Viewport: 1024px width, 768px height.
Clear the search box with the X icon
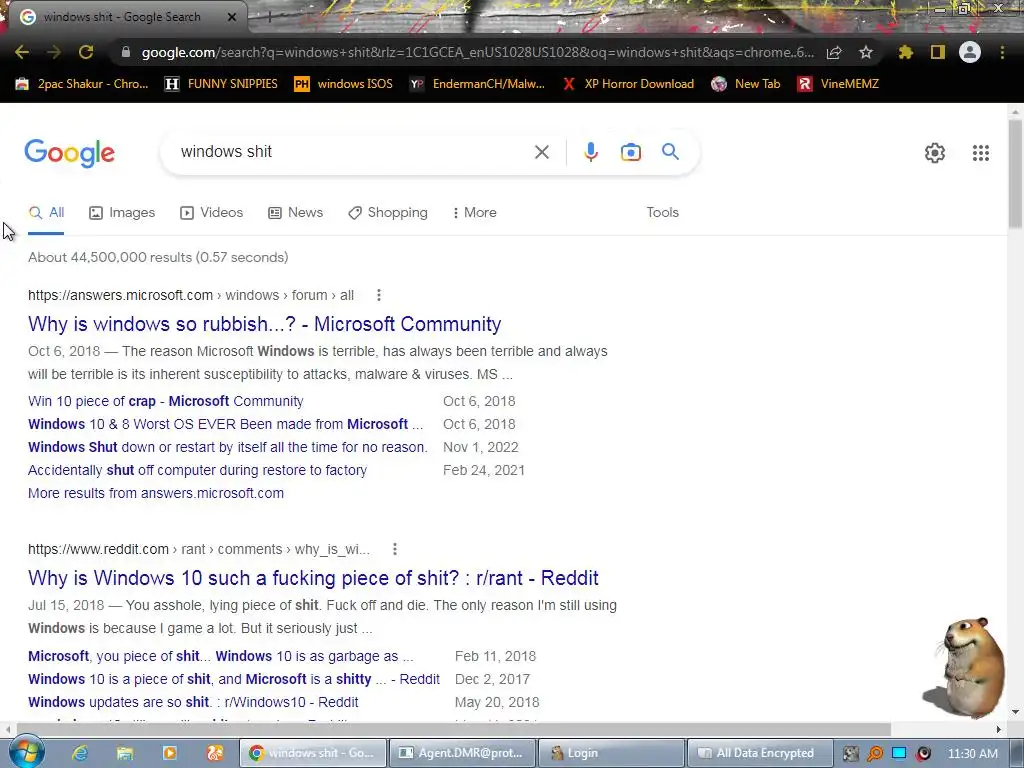click(x=541, y=152)
